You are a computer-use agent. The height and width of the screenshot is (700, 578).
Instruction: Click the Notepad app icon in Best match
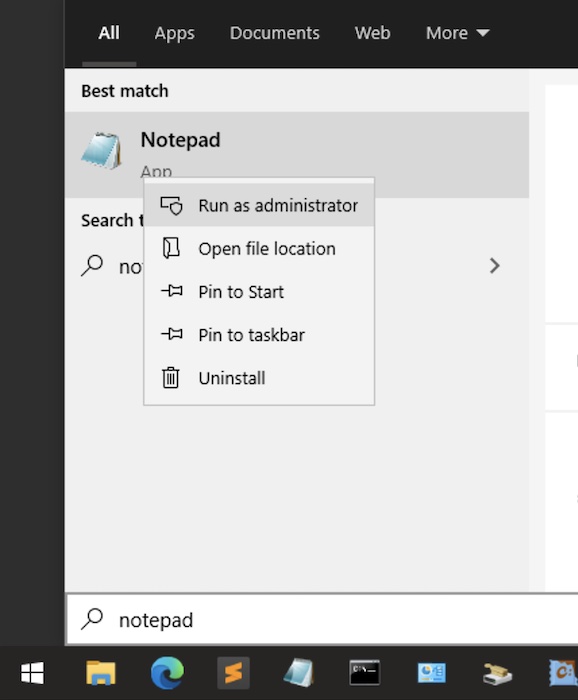(x=101, y=151)
